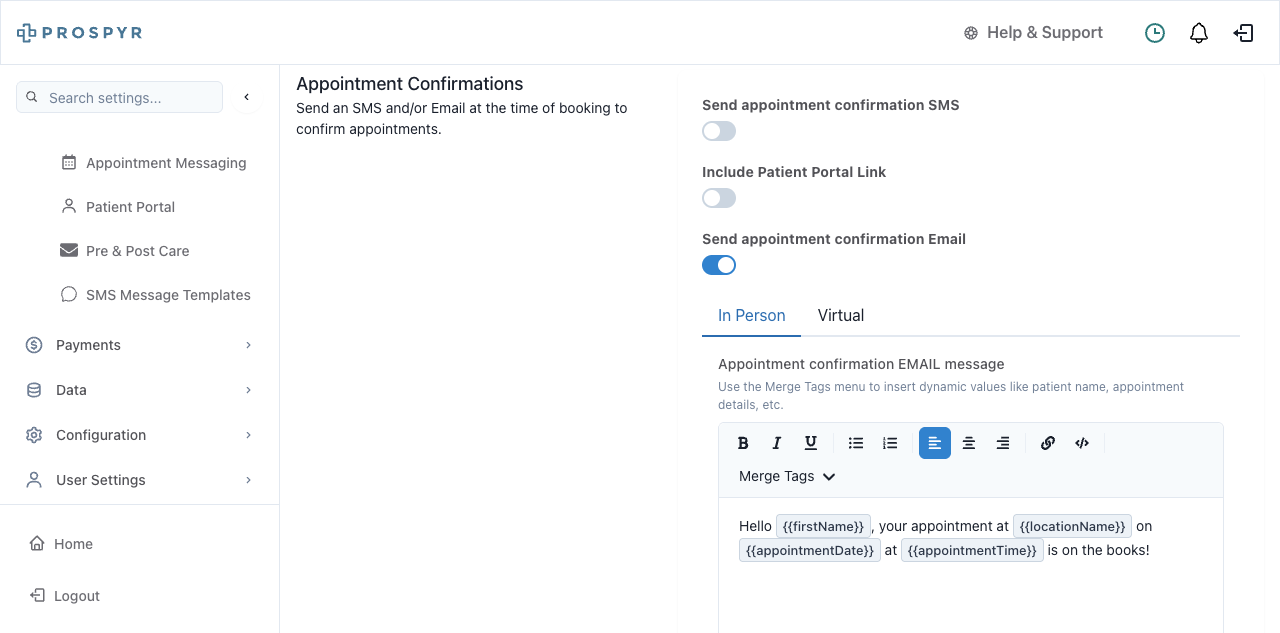Viewport: 1280px width, 633px height.
Task: Toggle underline formatting
Action: [811, 443]
